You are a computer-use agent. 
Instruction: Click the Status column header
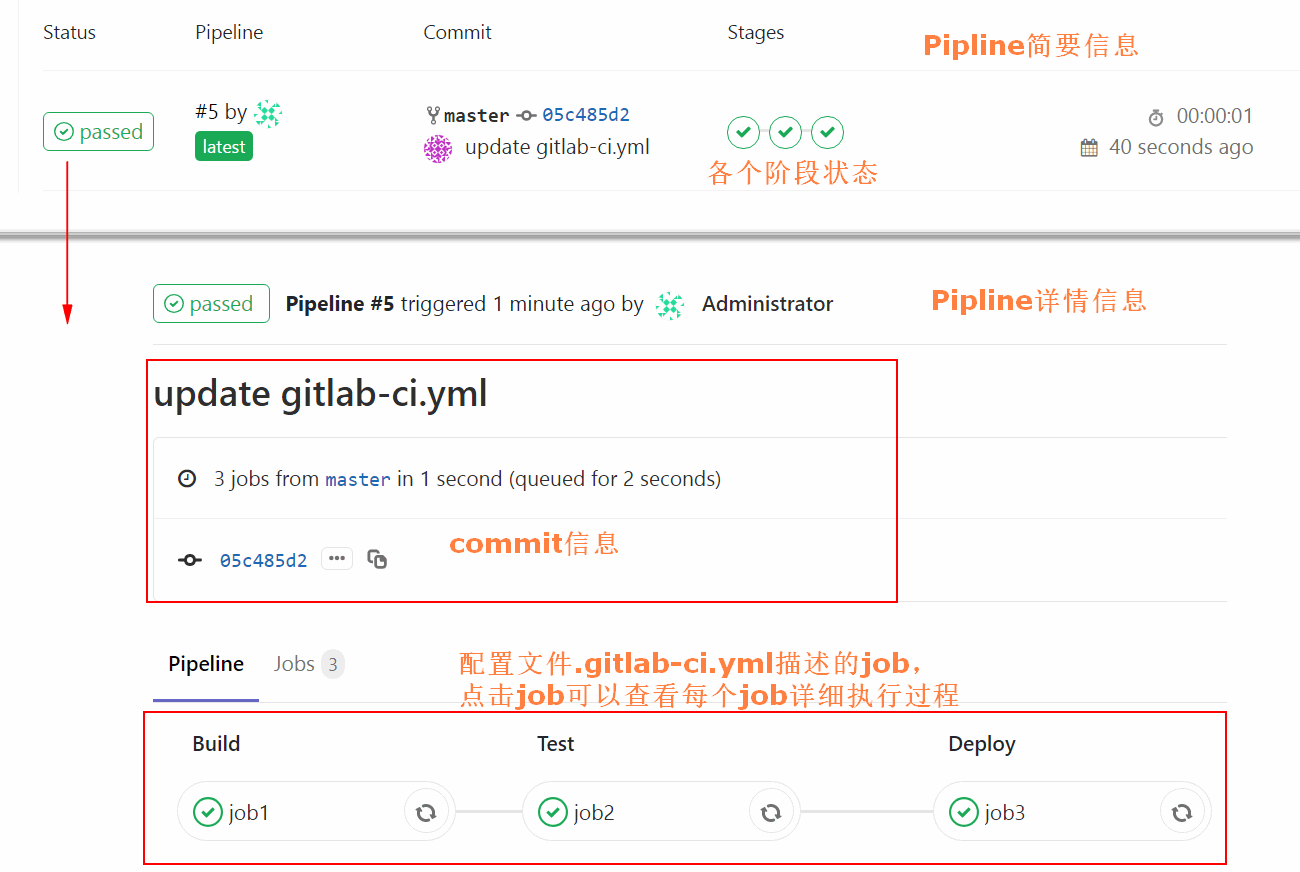tap(69, 32)
